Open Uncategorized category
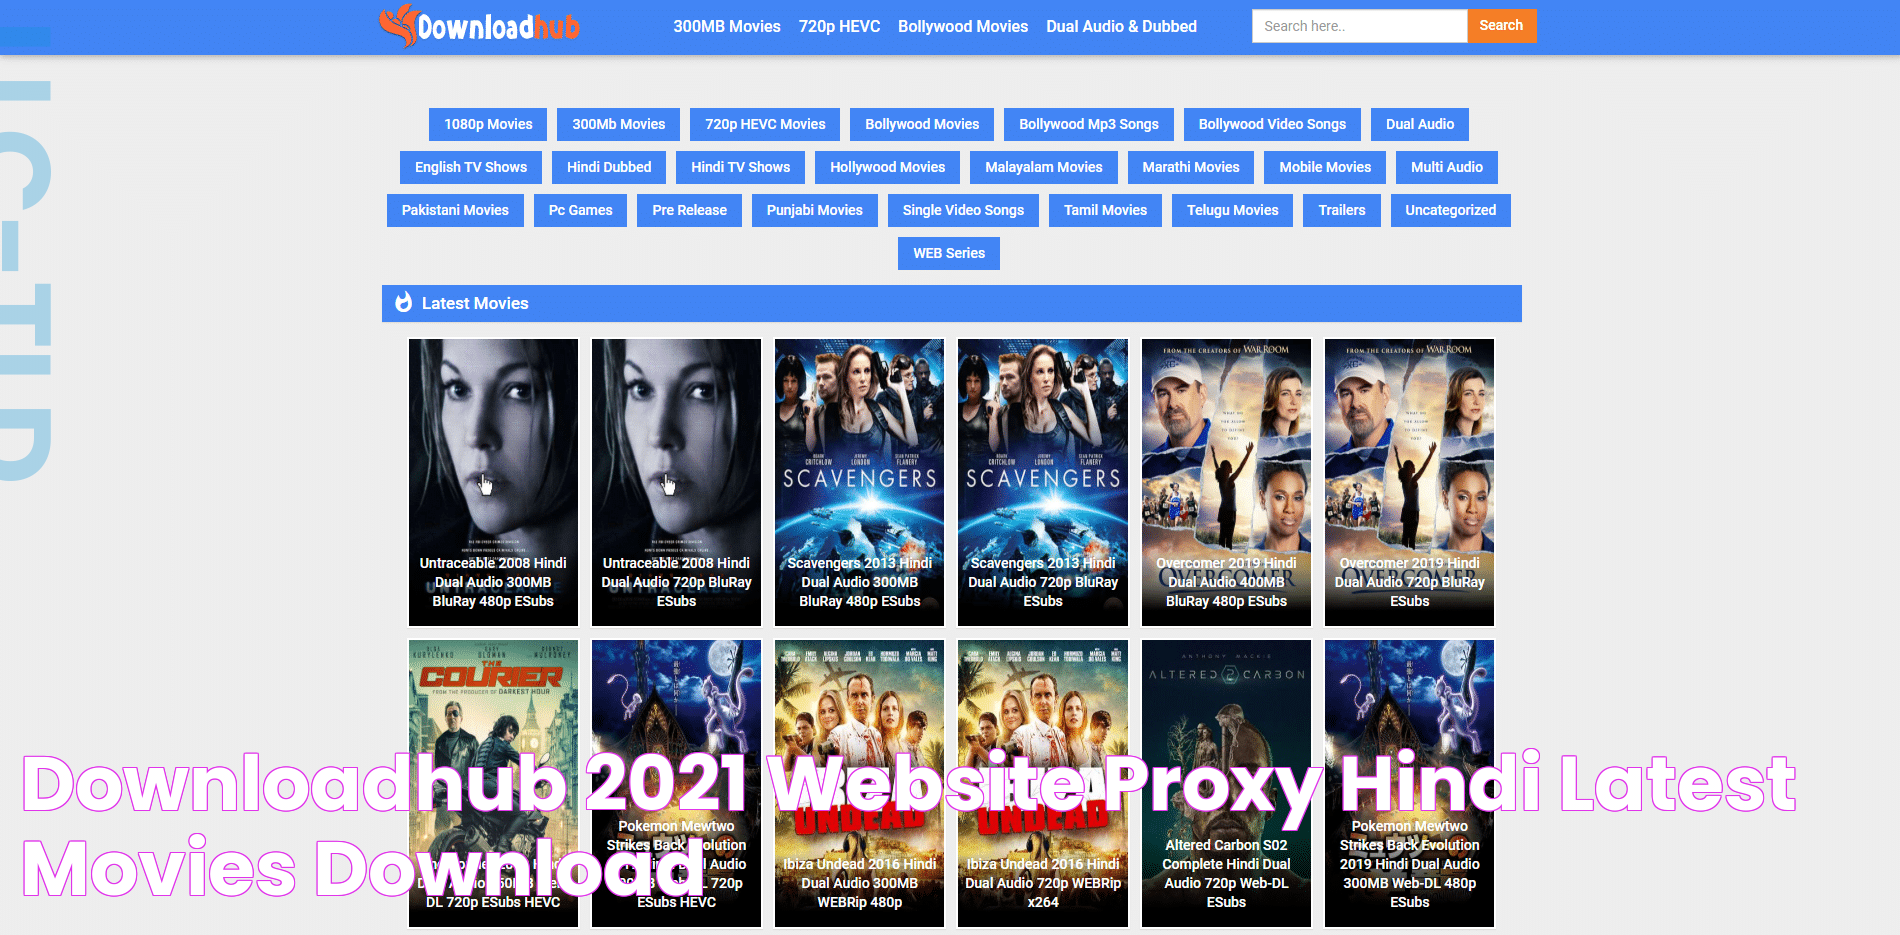 point(1450,210)
